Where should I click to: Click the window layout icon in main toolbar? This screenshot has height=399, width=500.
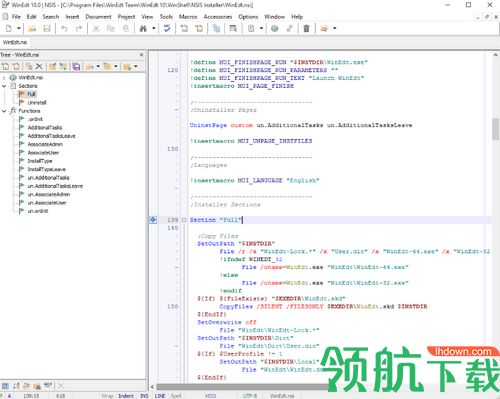[x=233, y=29]
